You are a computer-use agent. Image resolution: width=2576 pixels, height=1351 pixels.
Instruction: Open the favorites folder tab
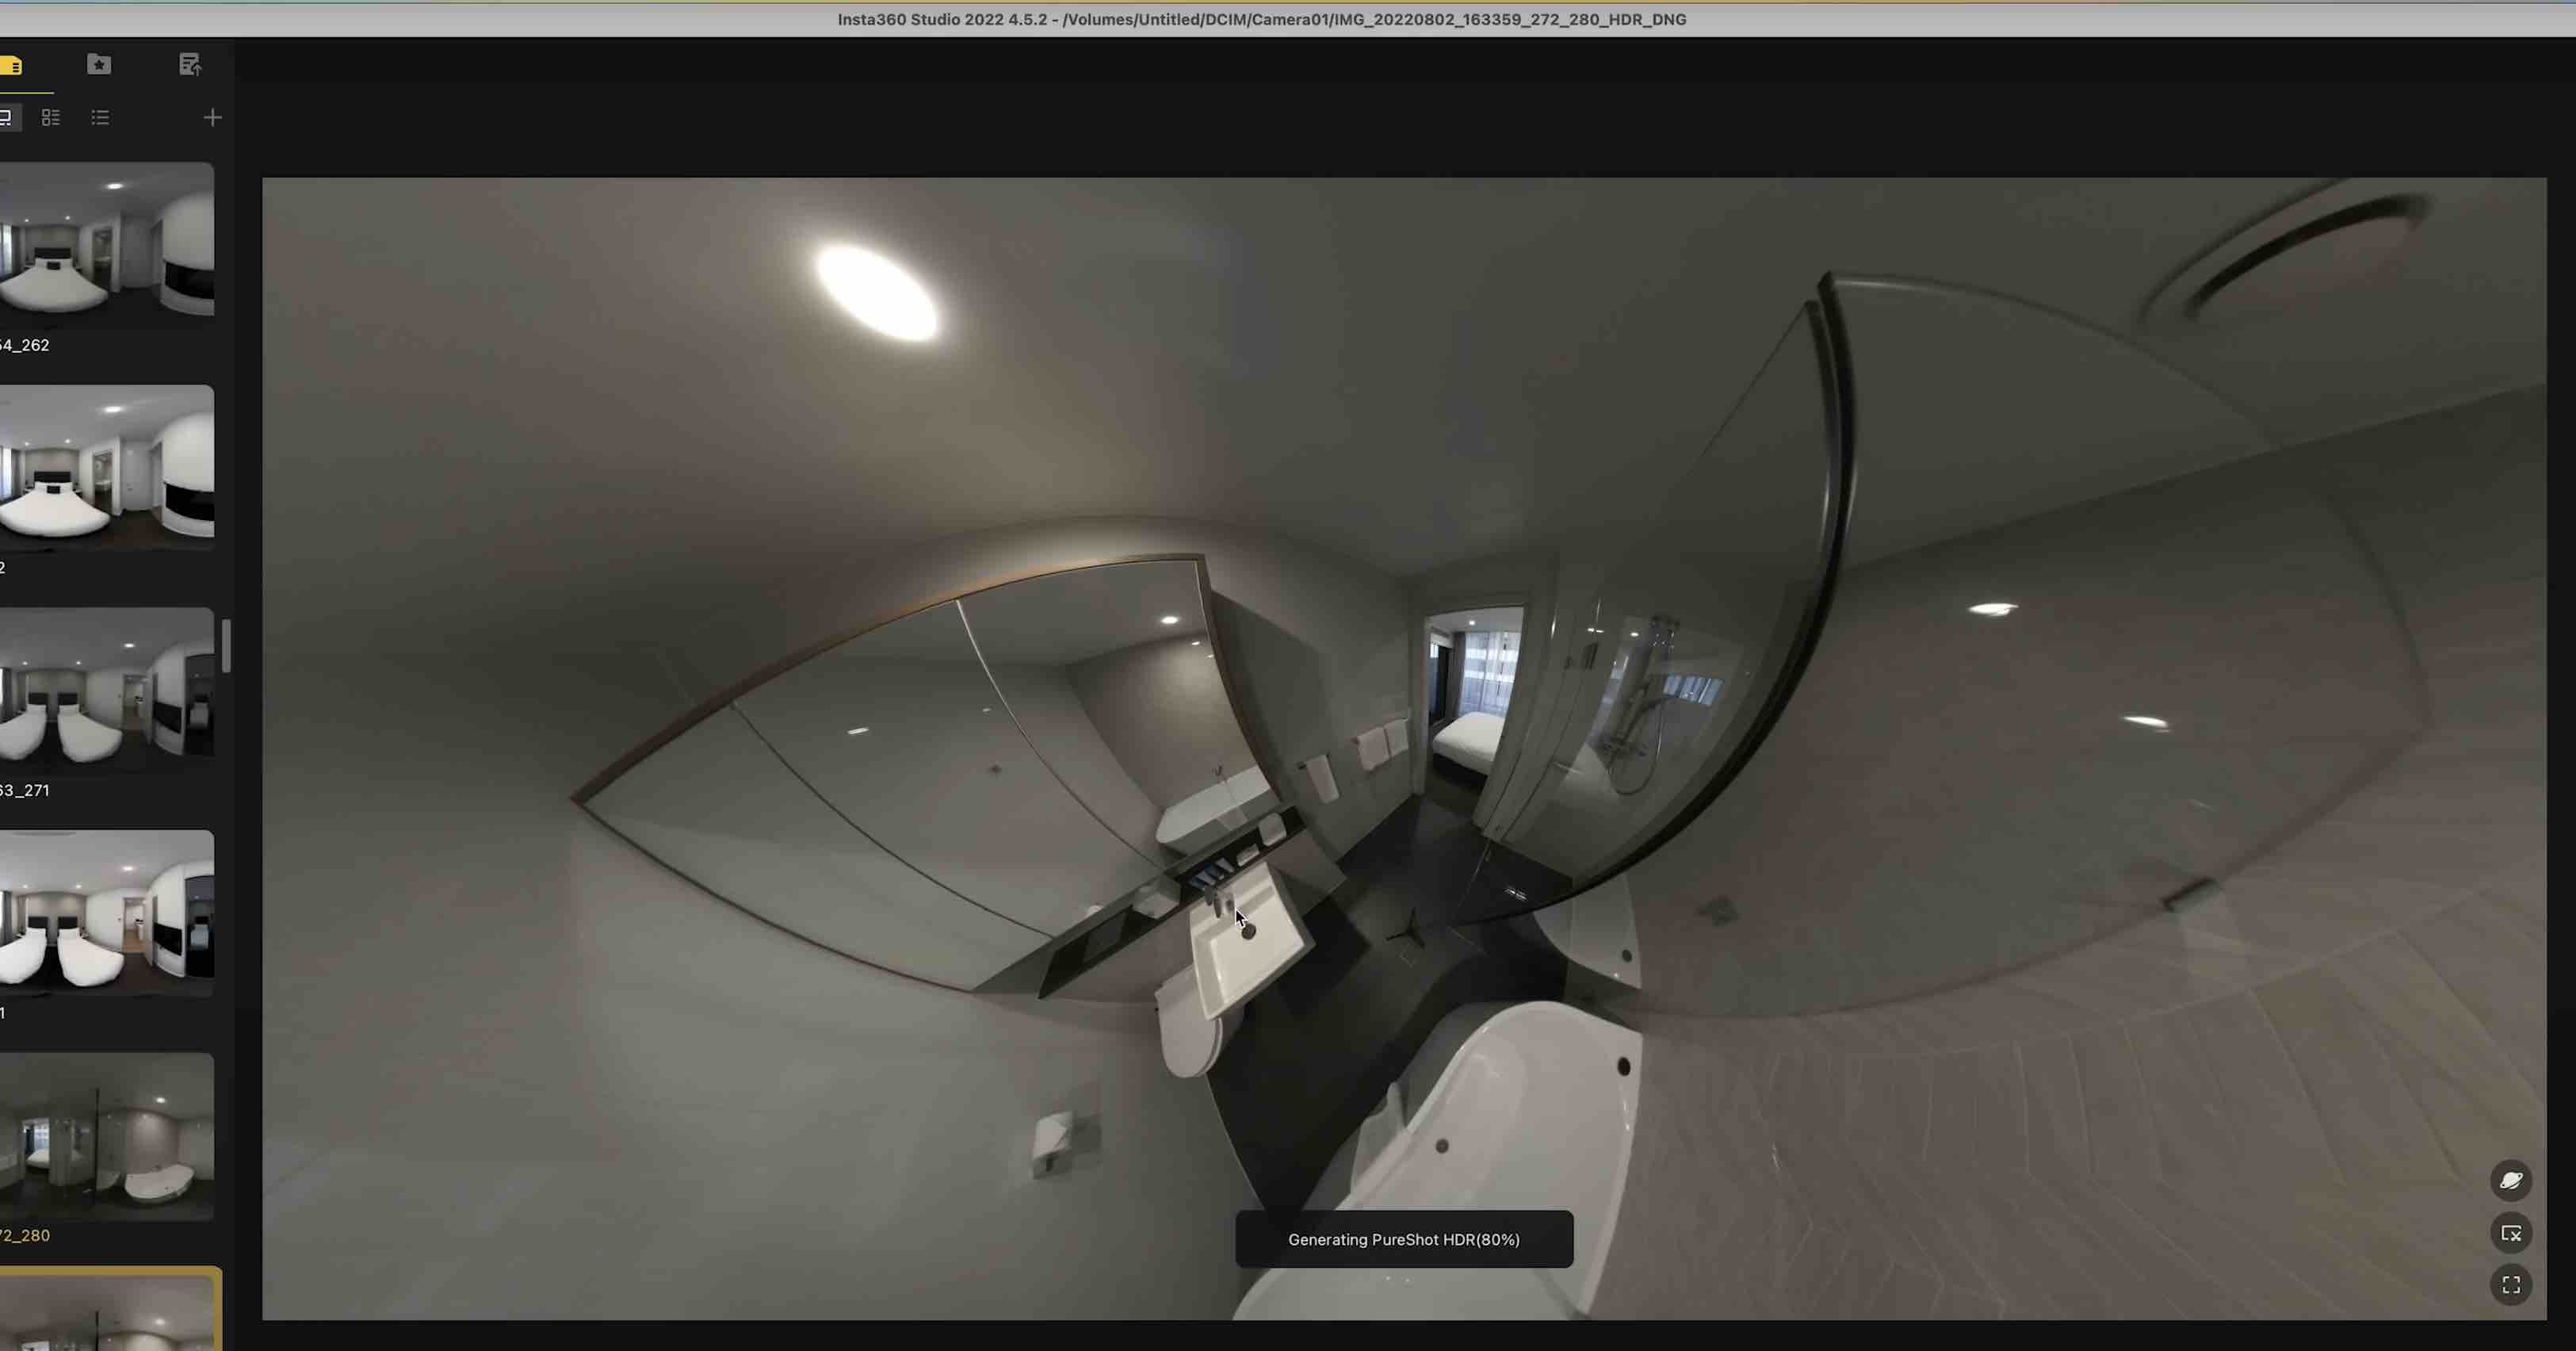pos(99,65)
